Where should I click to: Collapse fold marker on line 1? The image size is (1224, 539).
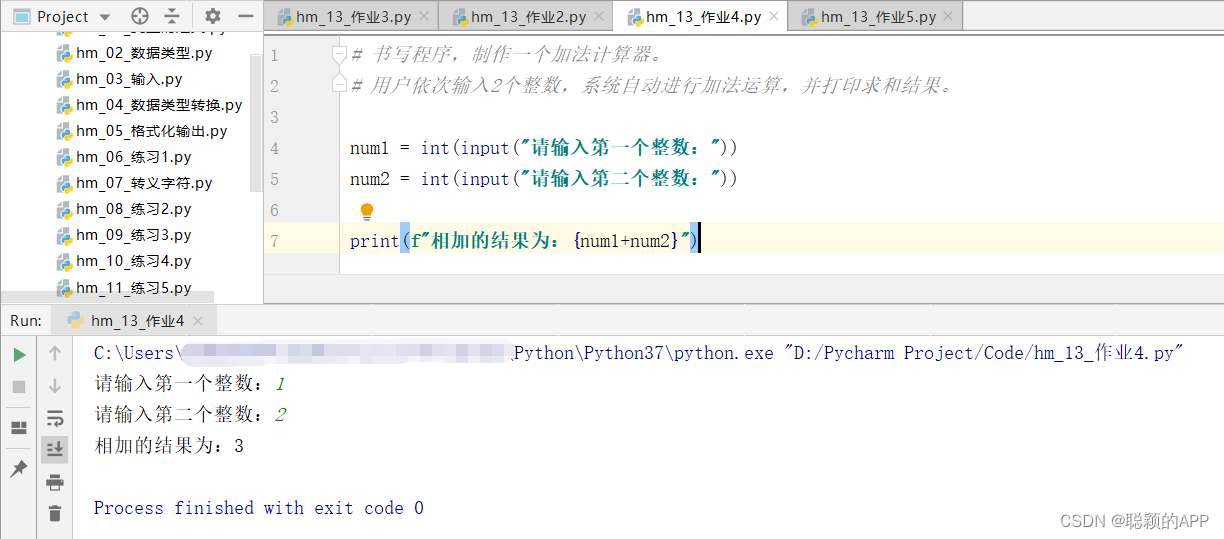coord(340,54)
